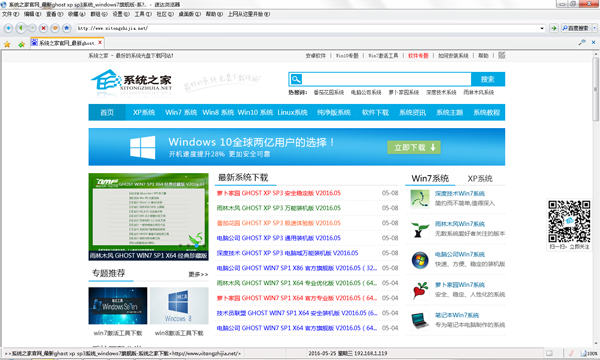Select 系统主题 in the navigation bar
This screenshot has width=600, height=360.
450,112
